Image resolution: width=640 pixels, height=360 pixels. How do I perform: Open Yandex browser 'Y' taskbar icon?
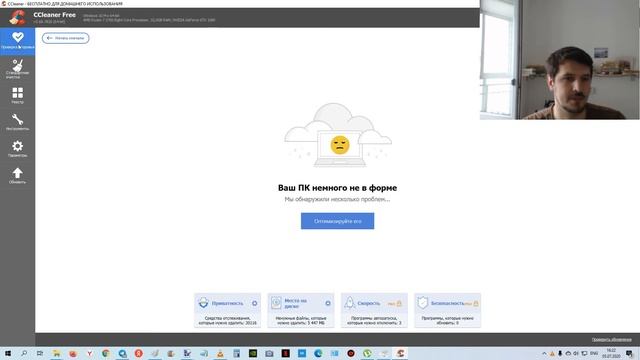89,353
